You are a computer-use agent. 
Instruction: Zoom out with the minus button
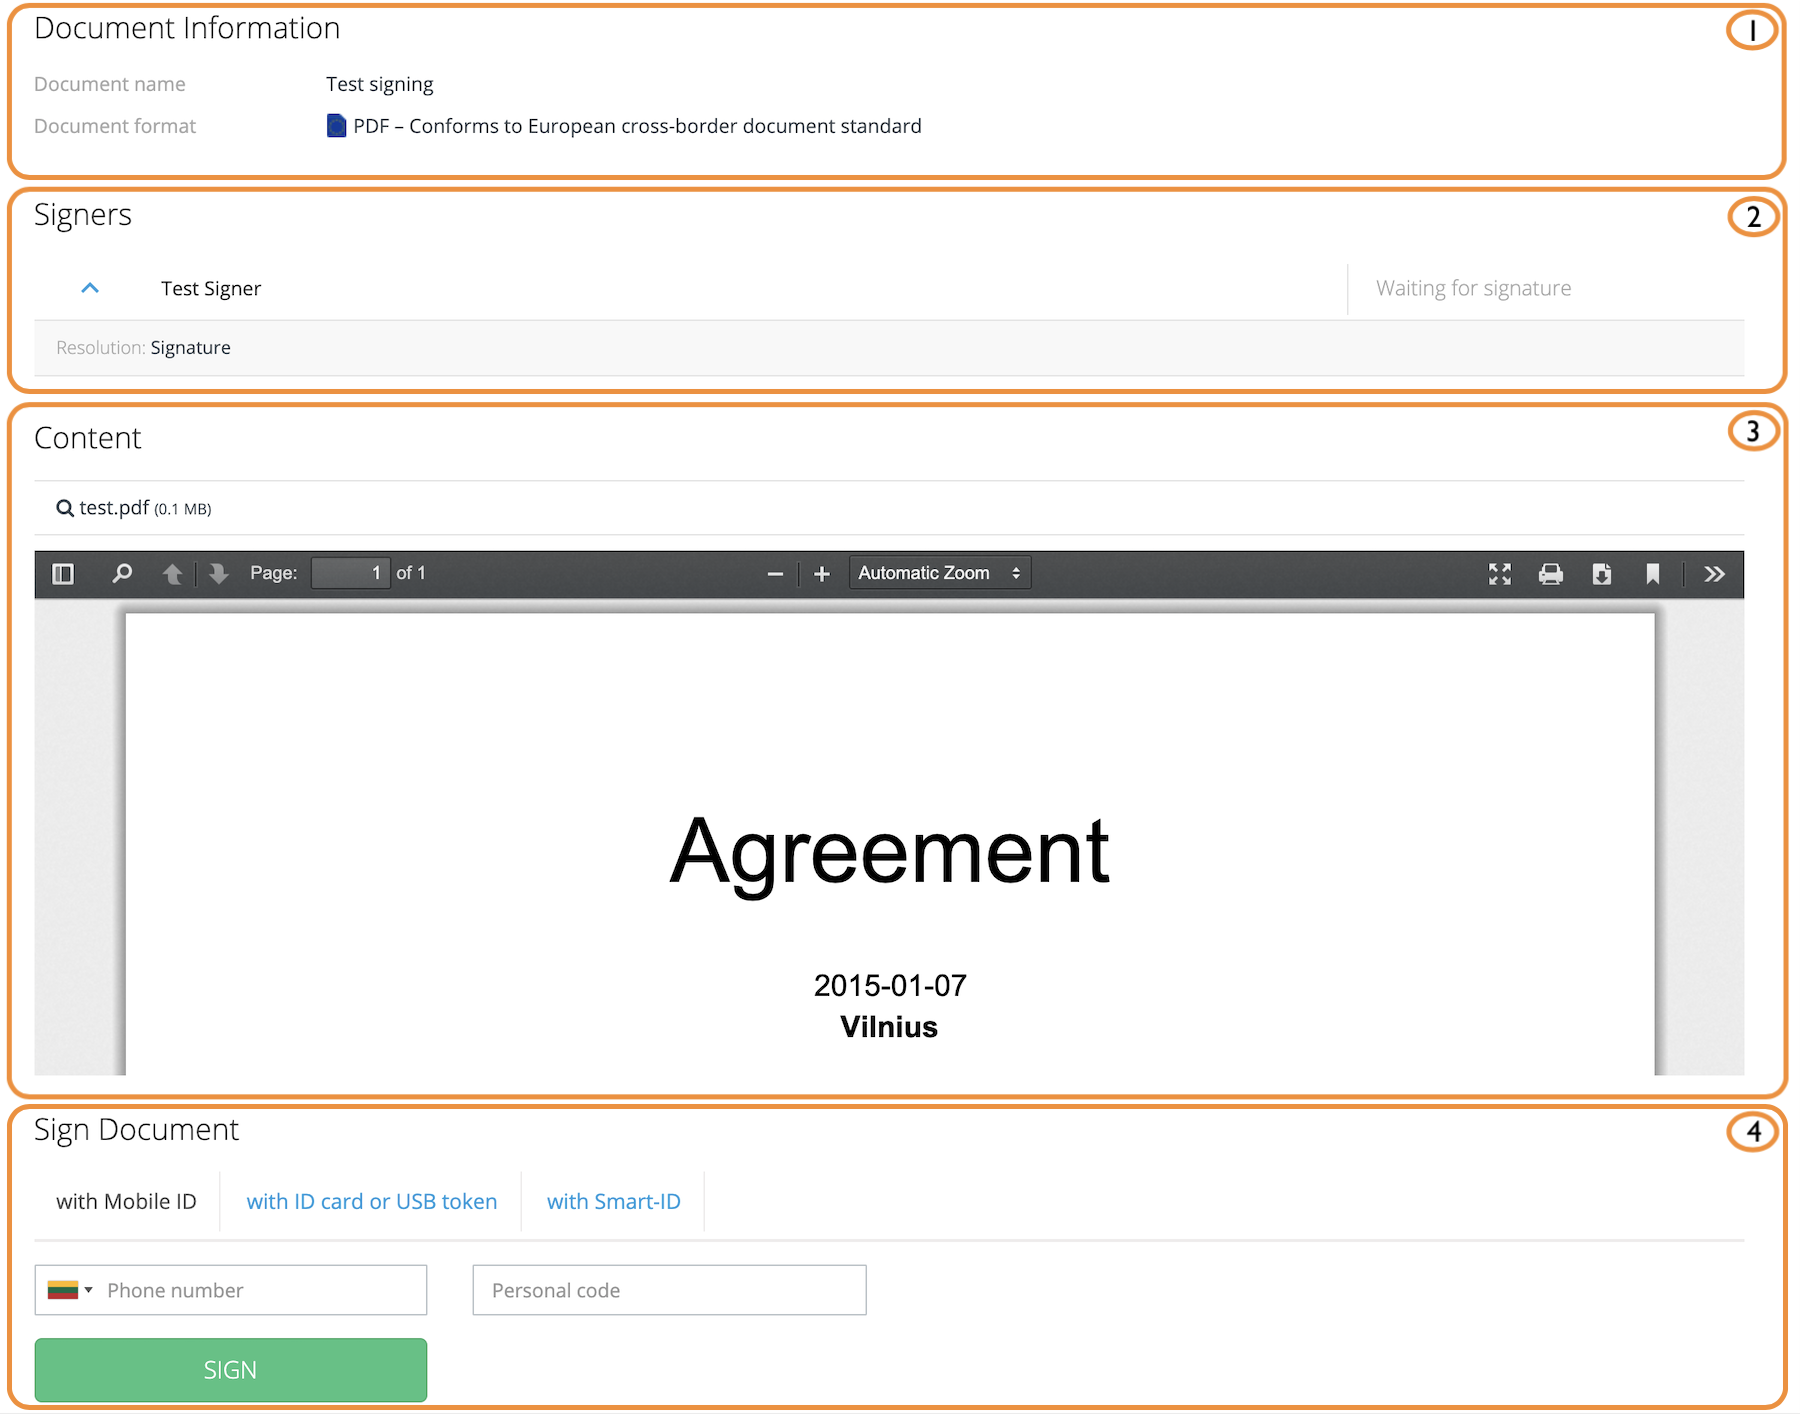tap(775, 574)
